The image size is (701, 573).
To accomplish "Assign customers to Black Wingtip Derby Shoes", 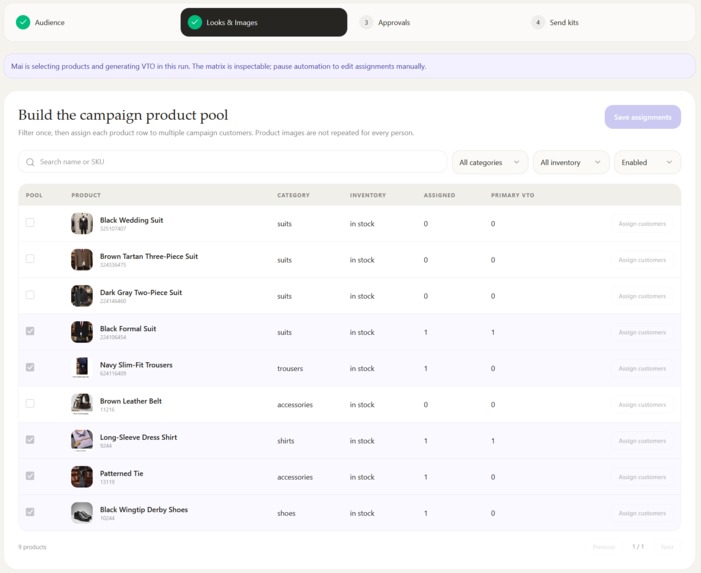I will (642, 513).
